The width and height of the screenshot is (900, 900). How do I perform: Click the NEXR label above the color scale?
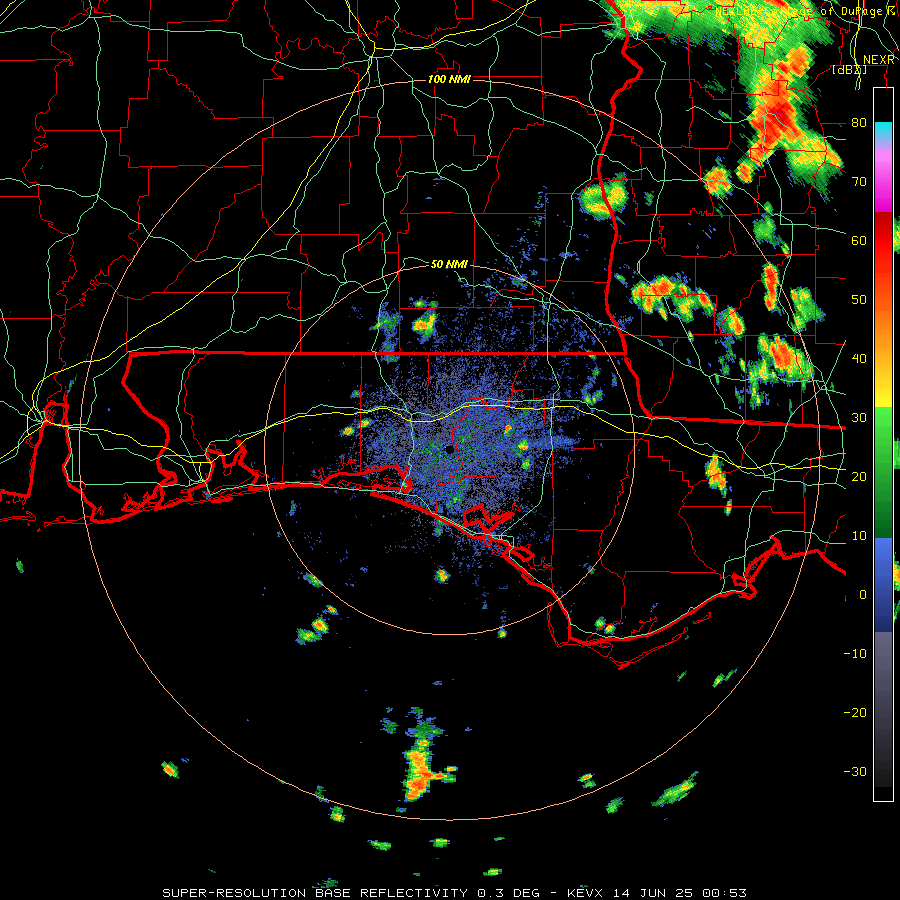tap(879, 60)
